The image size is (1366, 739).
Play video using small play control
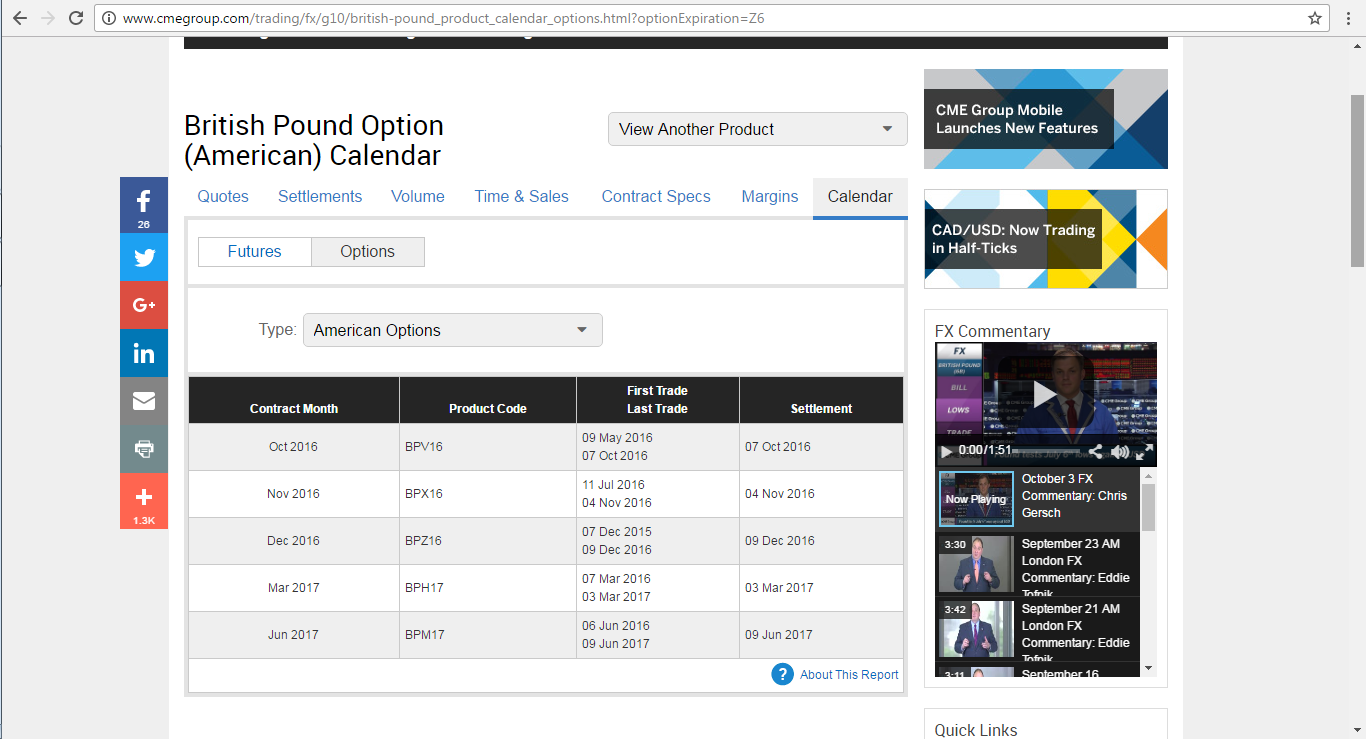coord(947,451)
